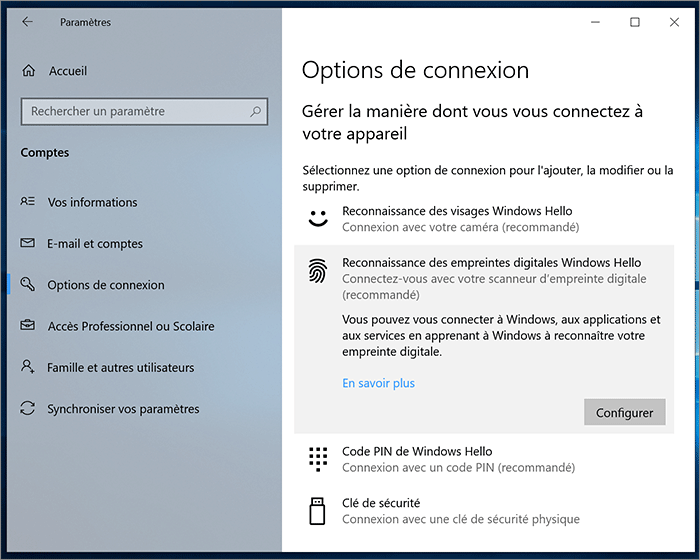Click the Accueil home icon
The image size is (700, 560).
pos(28,71)
